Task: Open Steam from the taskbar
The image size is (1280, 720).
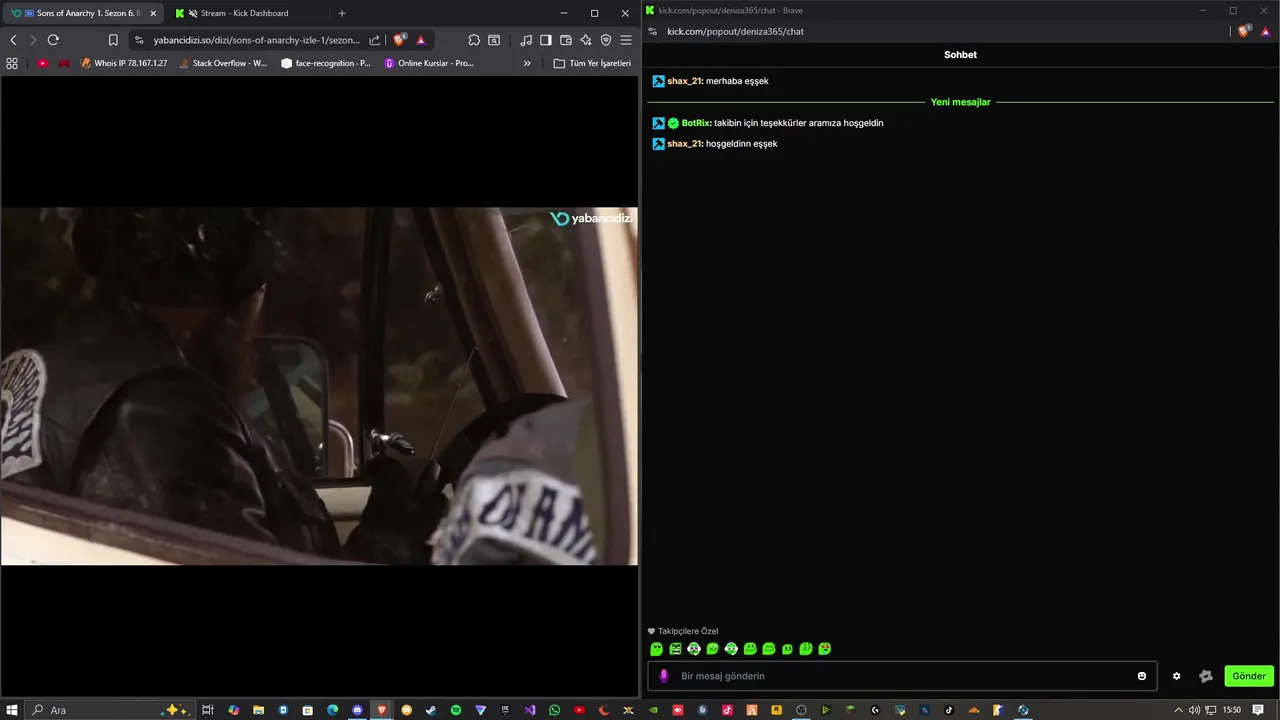Action: pos(431,710)
